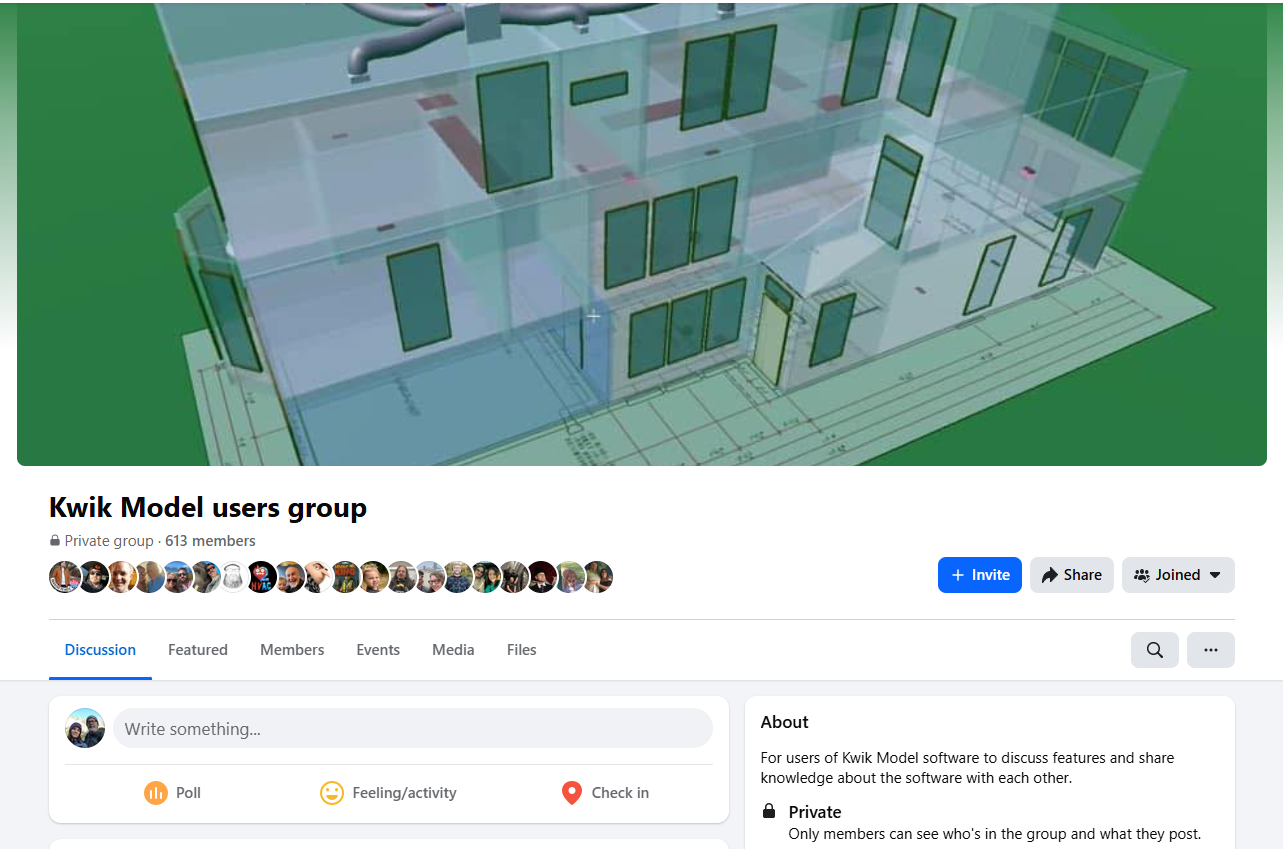Click the blue Invite button

pos(979,575)
